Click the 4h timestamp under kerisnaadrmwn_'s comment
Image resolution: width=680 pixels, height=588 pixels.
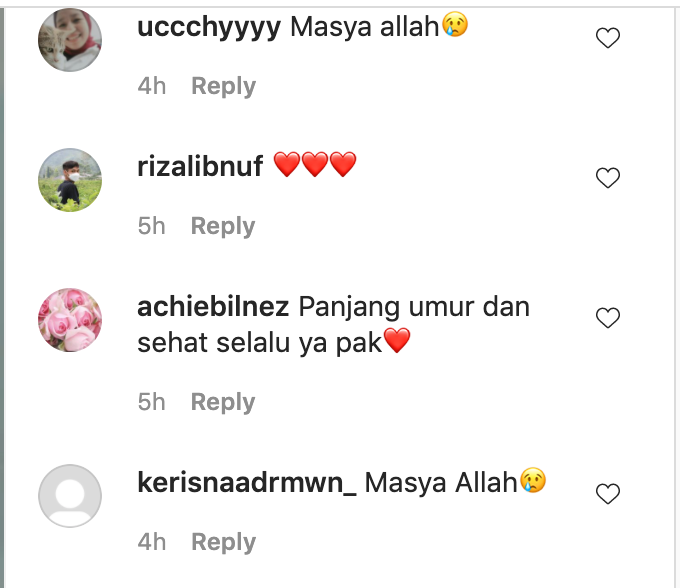point(152,542)
